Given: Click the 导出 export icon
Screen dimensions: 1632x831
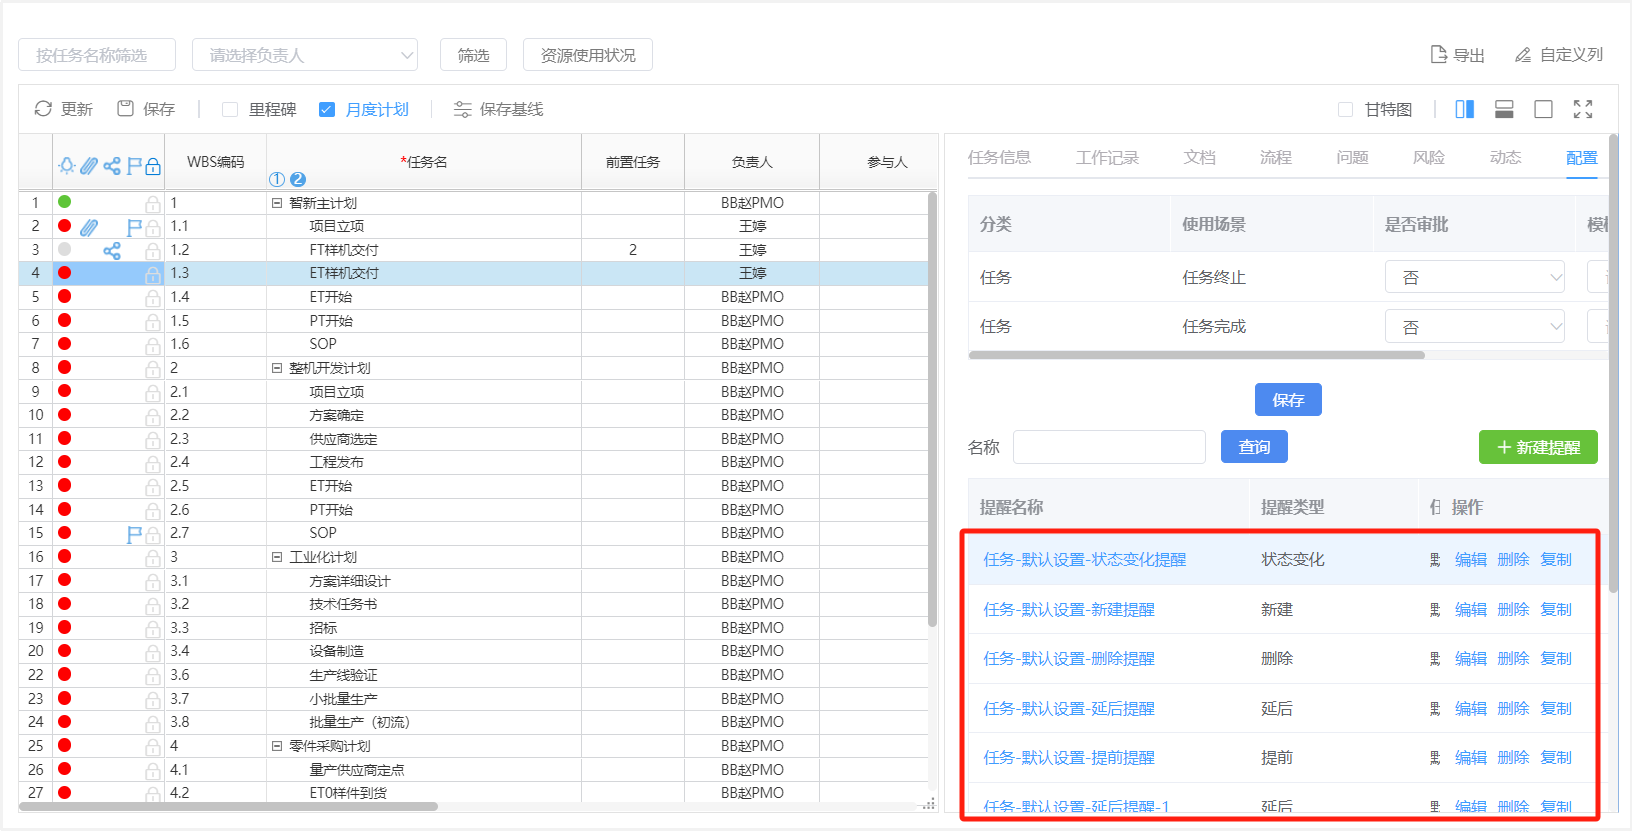Looking at the screenshot, I should [1439, 55].
